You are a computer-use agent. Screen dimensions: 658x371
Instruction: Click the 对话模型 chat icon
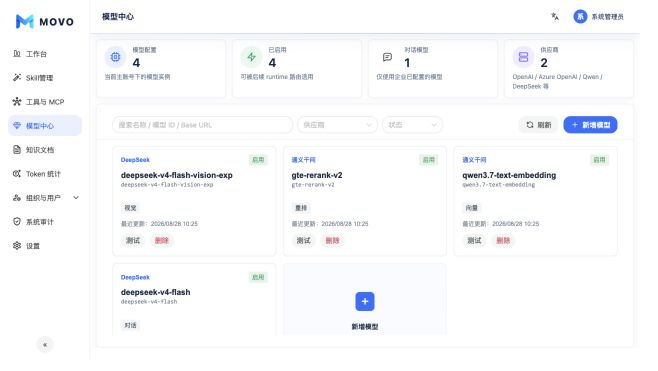pos(387,57)
